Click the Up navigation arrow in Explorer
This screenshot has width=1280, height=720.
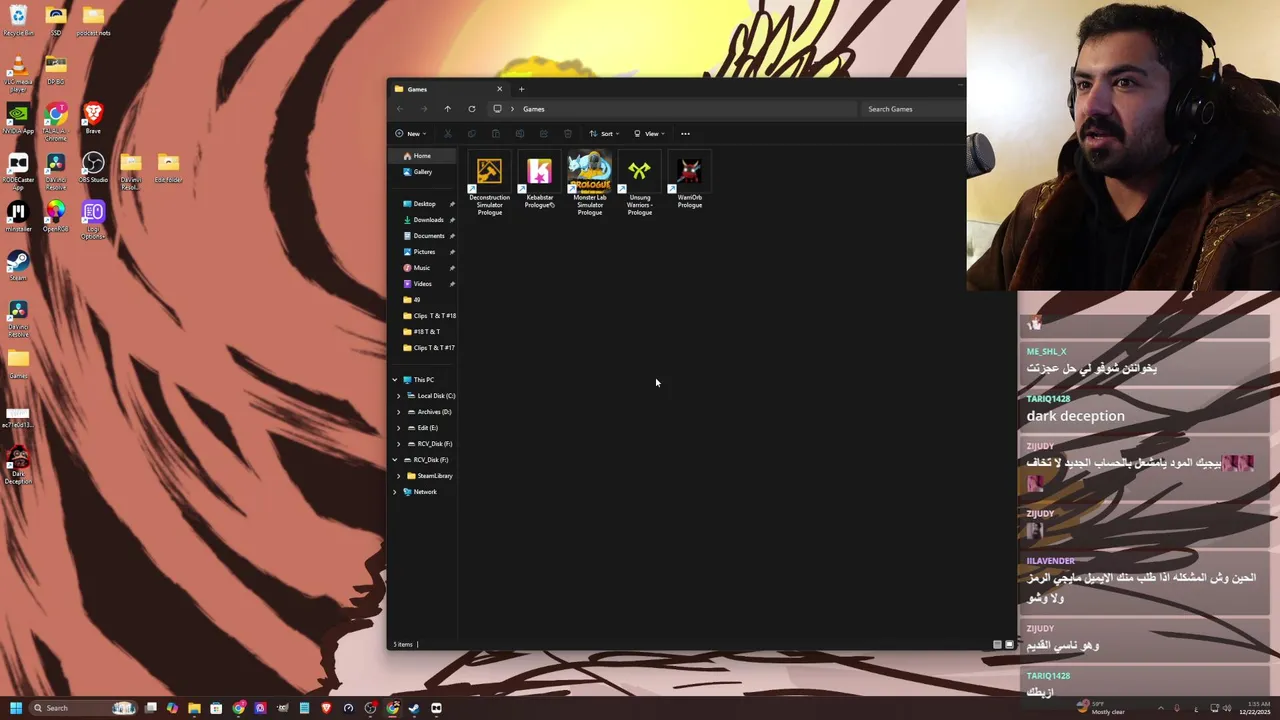click(447, 109)
